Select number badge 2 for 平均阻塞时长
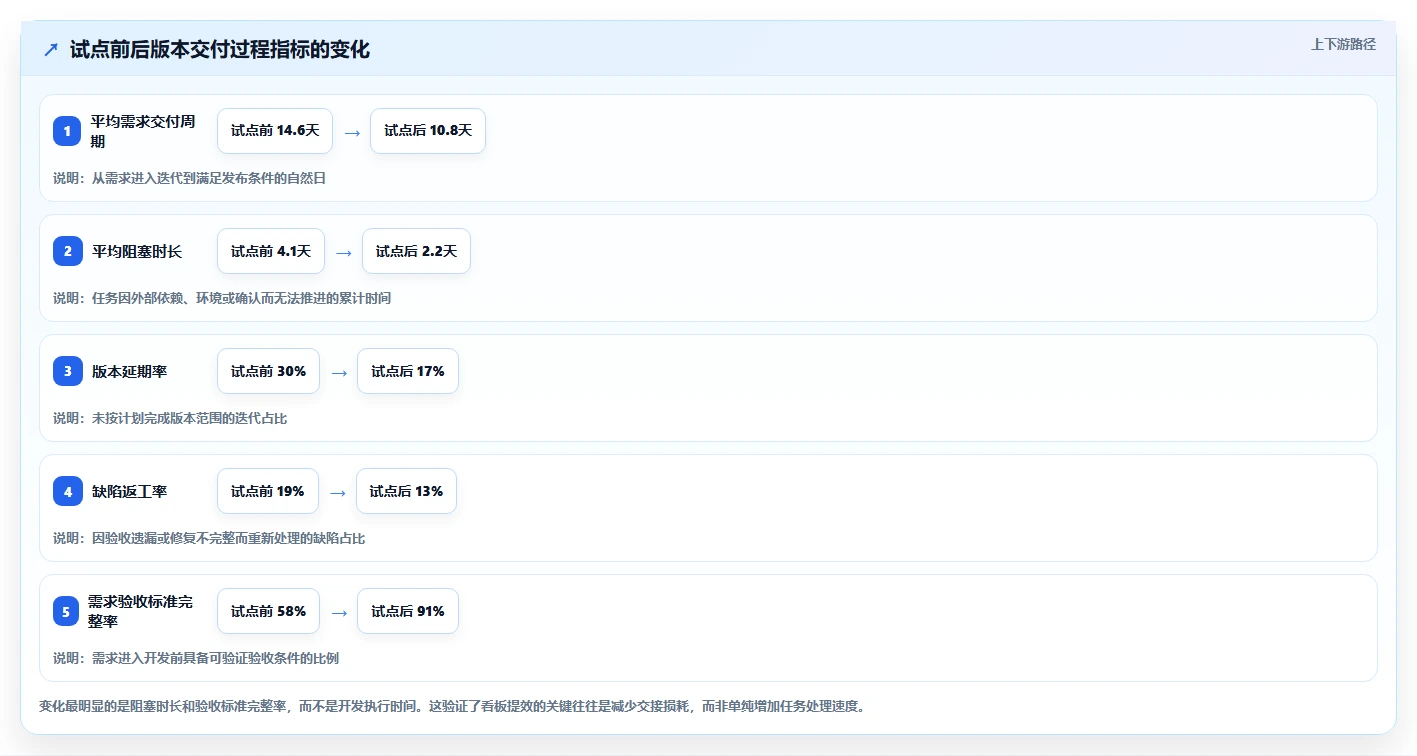 click(67, 251)
